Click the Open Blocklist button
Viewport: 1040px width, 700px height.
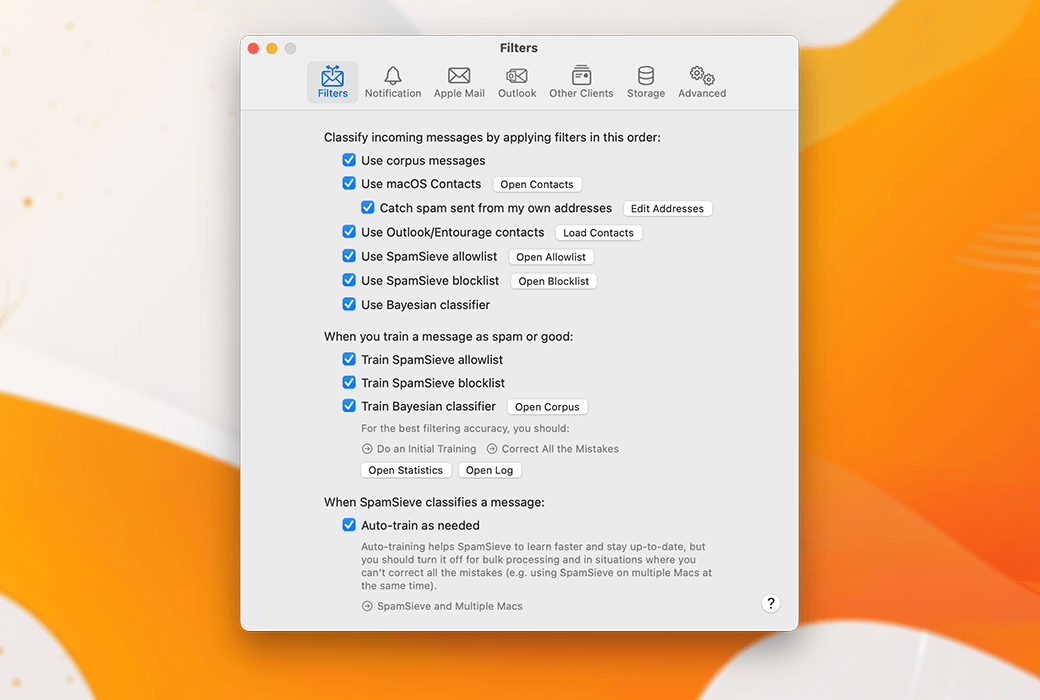pos(554,281)
